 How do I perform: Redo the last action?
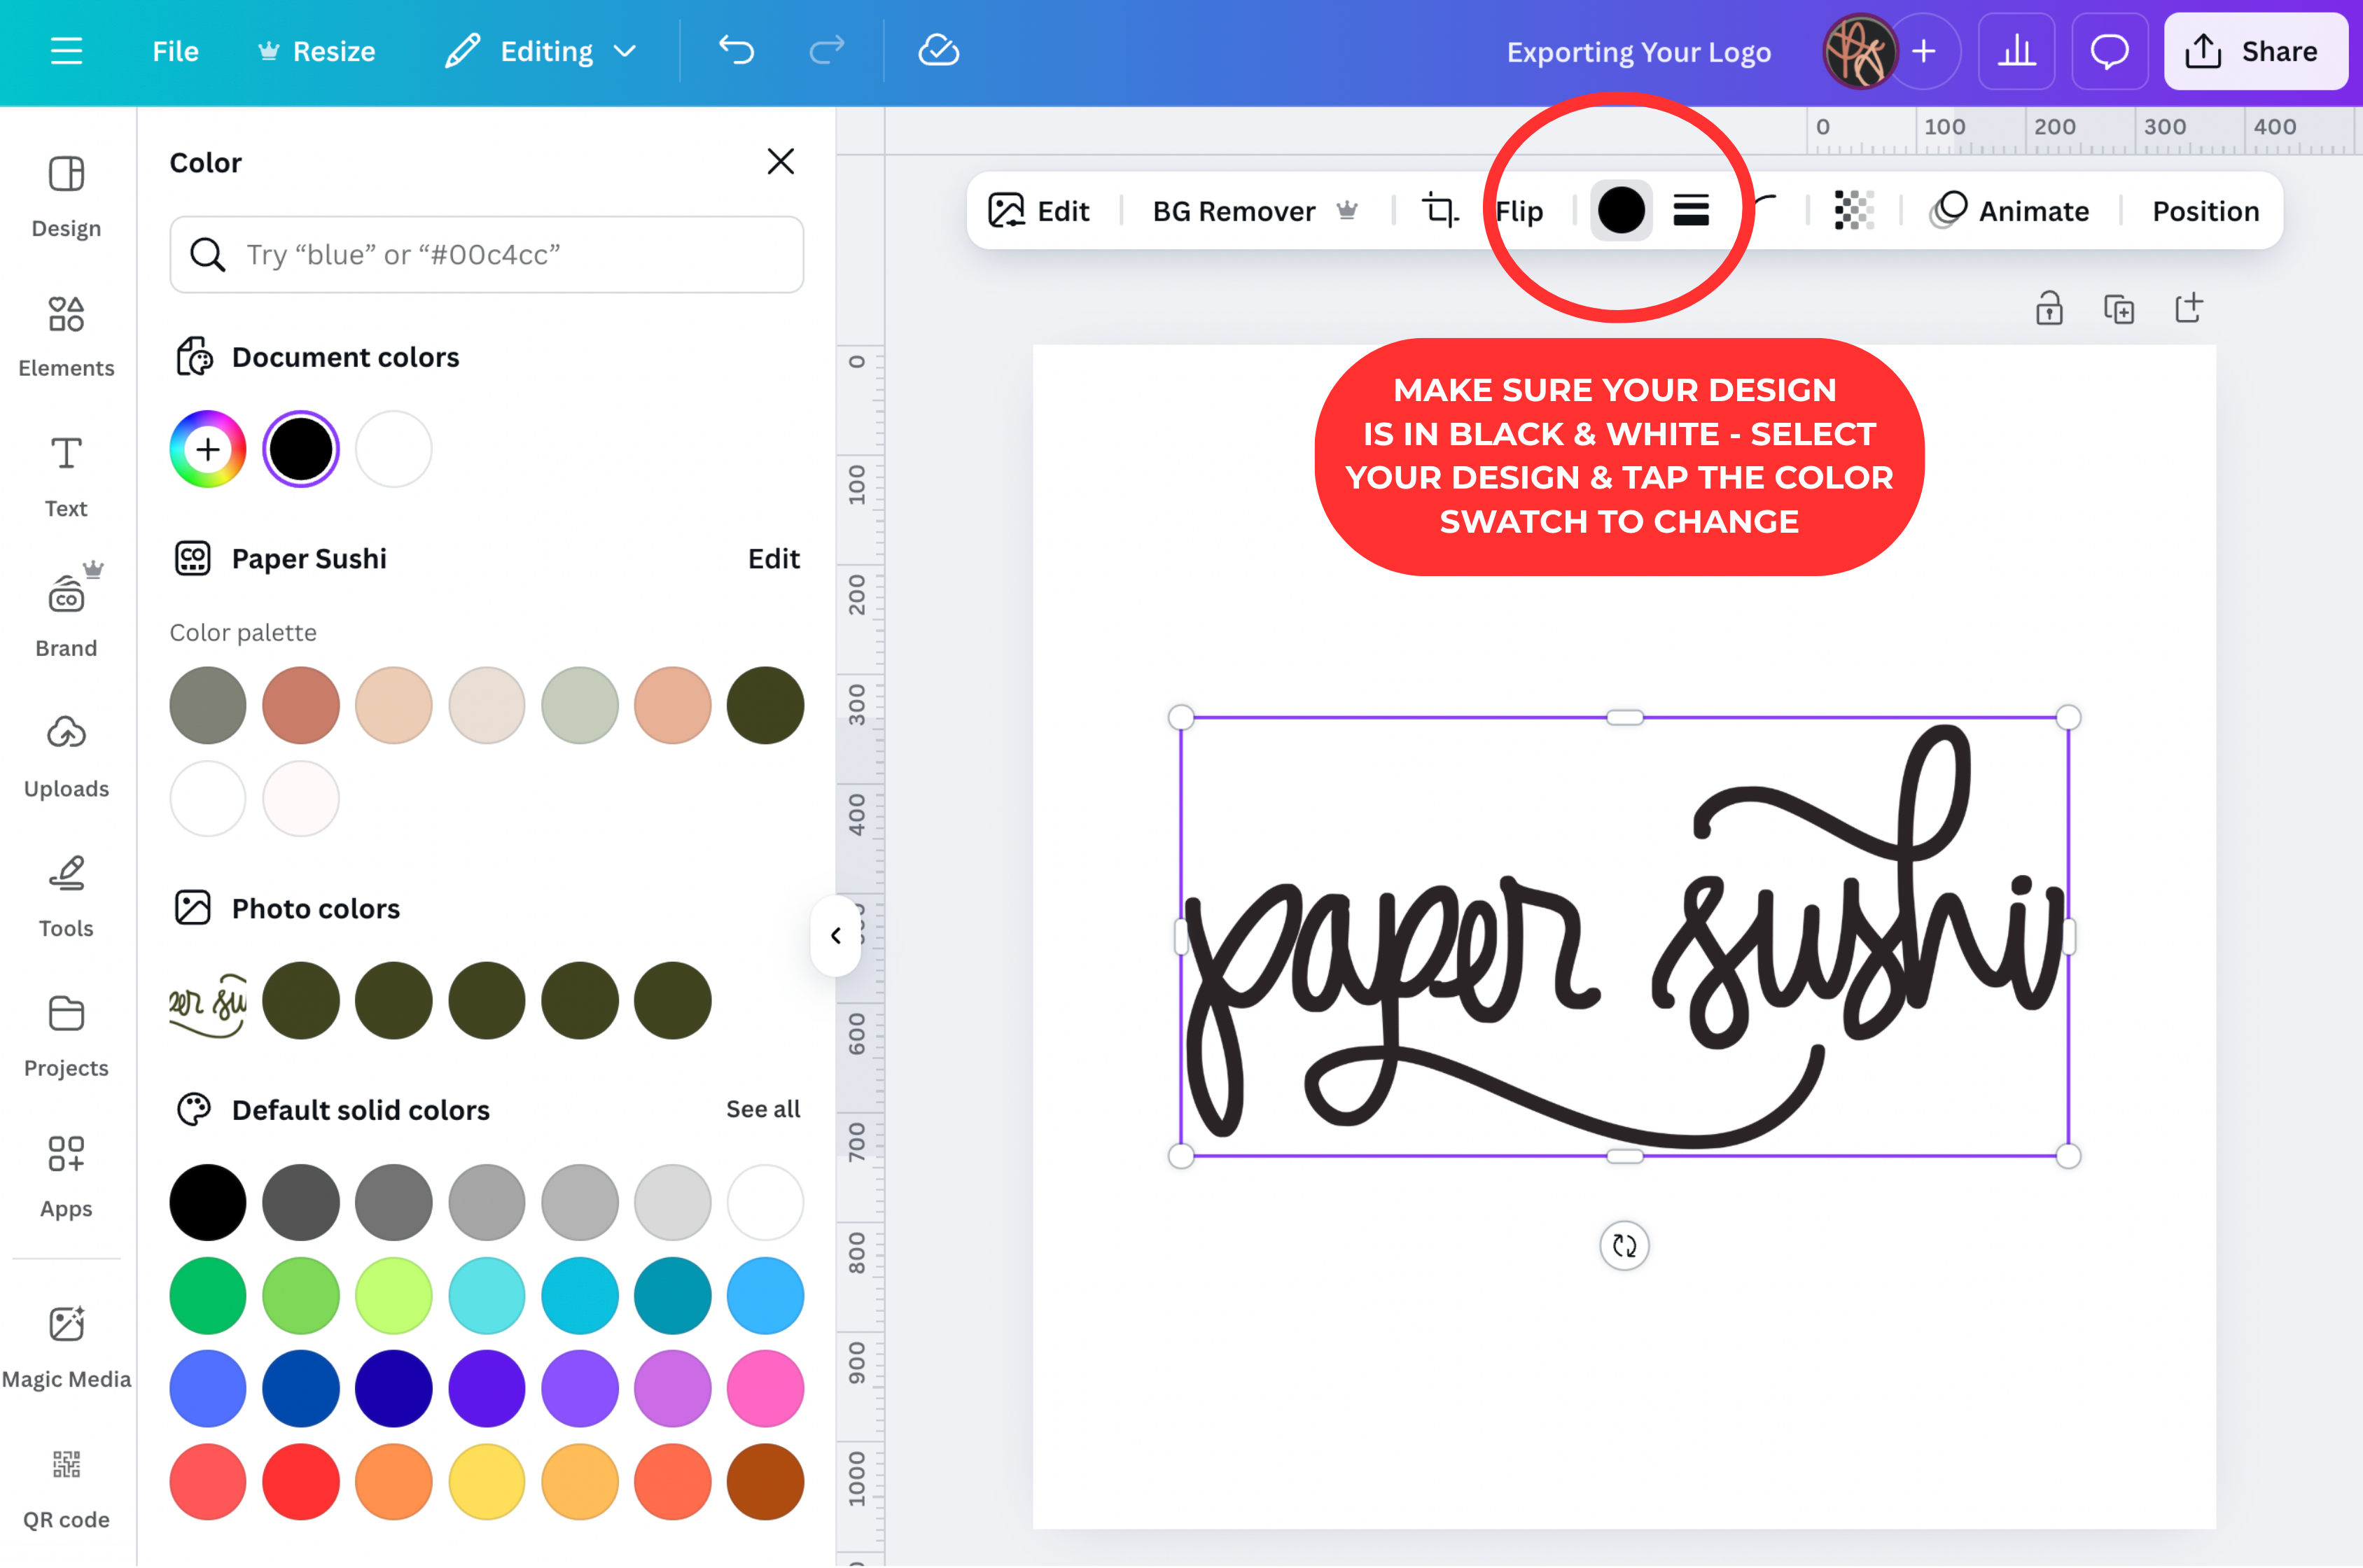(x=827, y=50)
